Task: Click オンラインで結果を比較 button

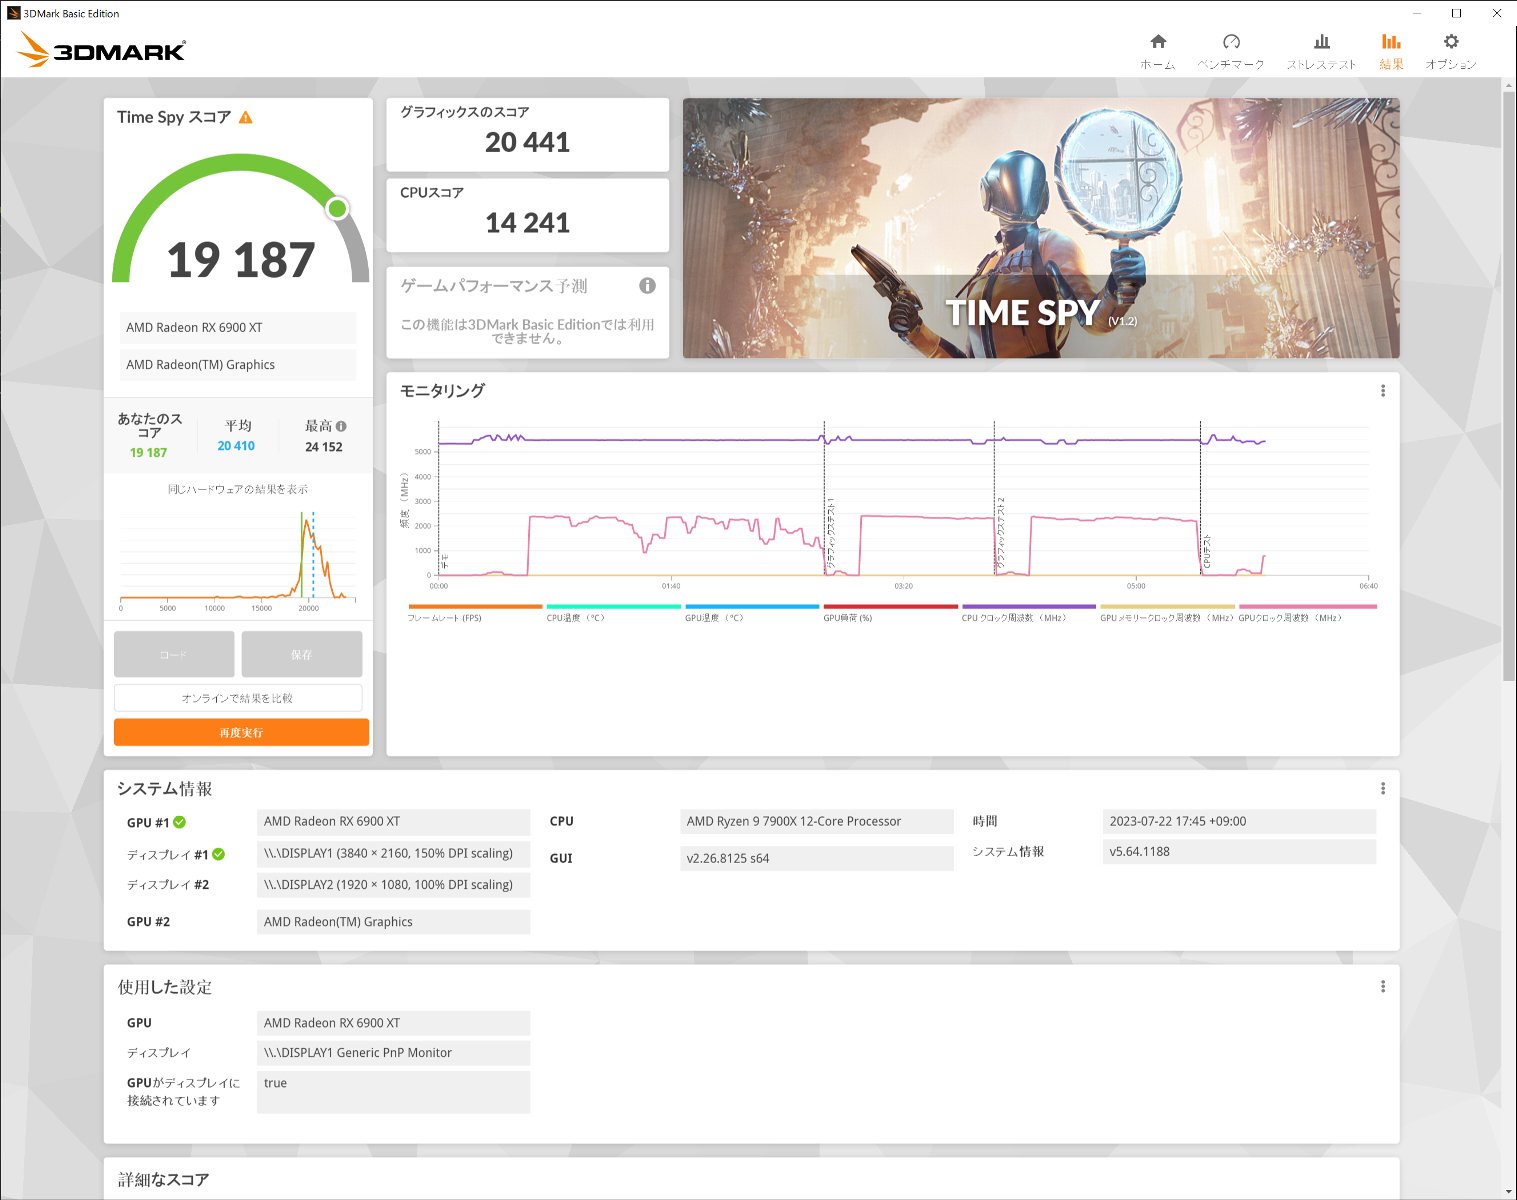Action: [238, 698]
